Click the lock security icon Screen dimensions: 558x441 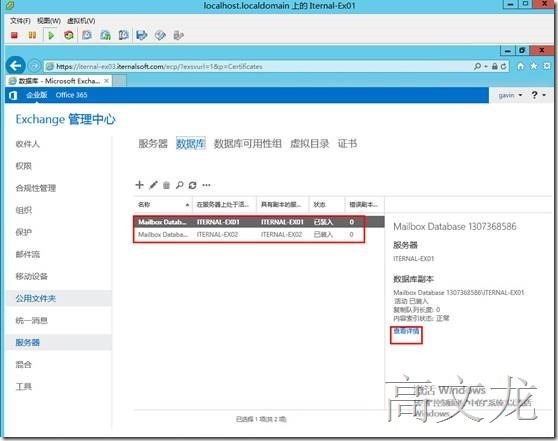click(x=495, y=66)
